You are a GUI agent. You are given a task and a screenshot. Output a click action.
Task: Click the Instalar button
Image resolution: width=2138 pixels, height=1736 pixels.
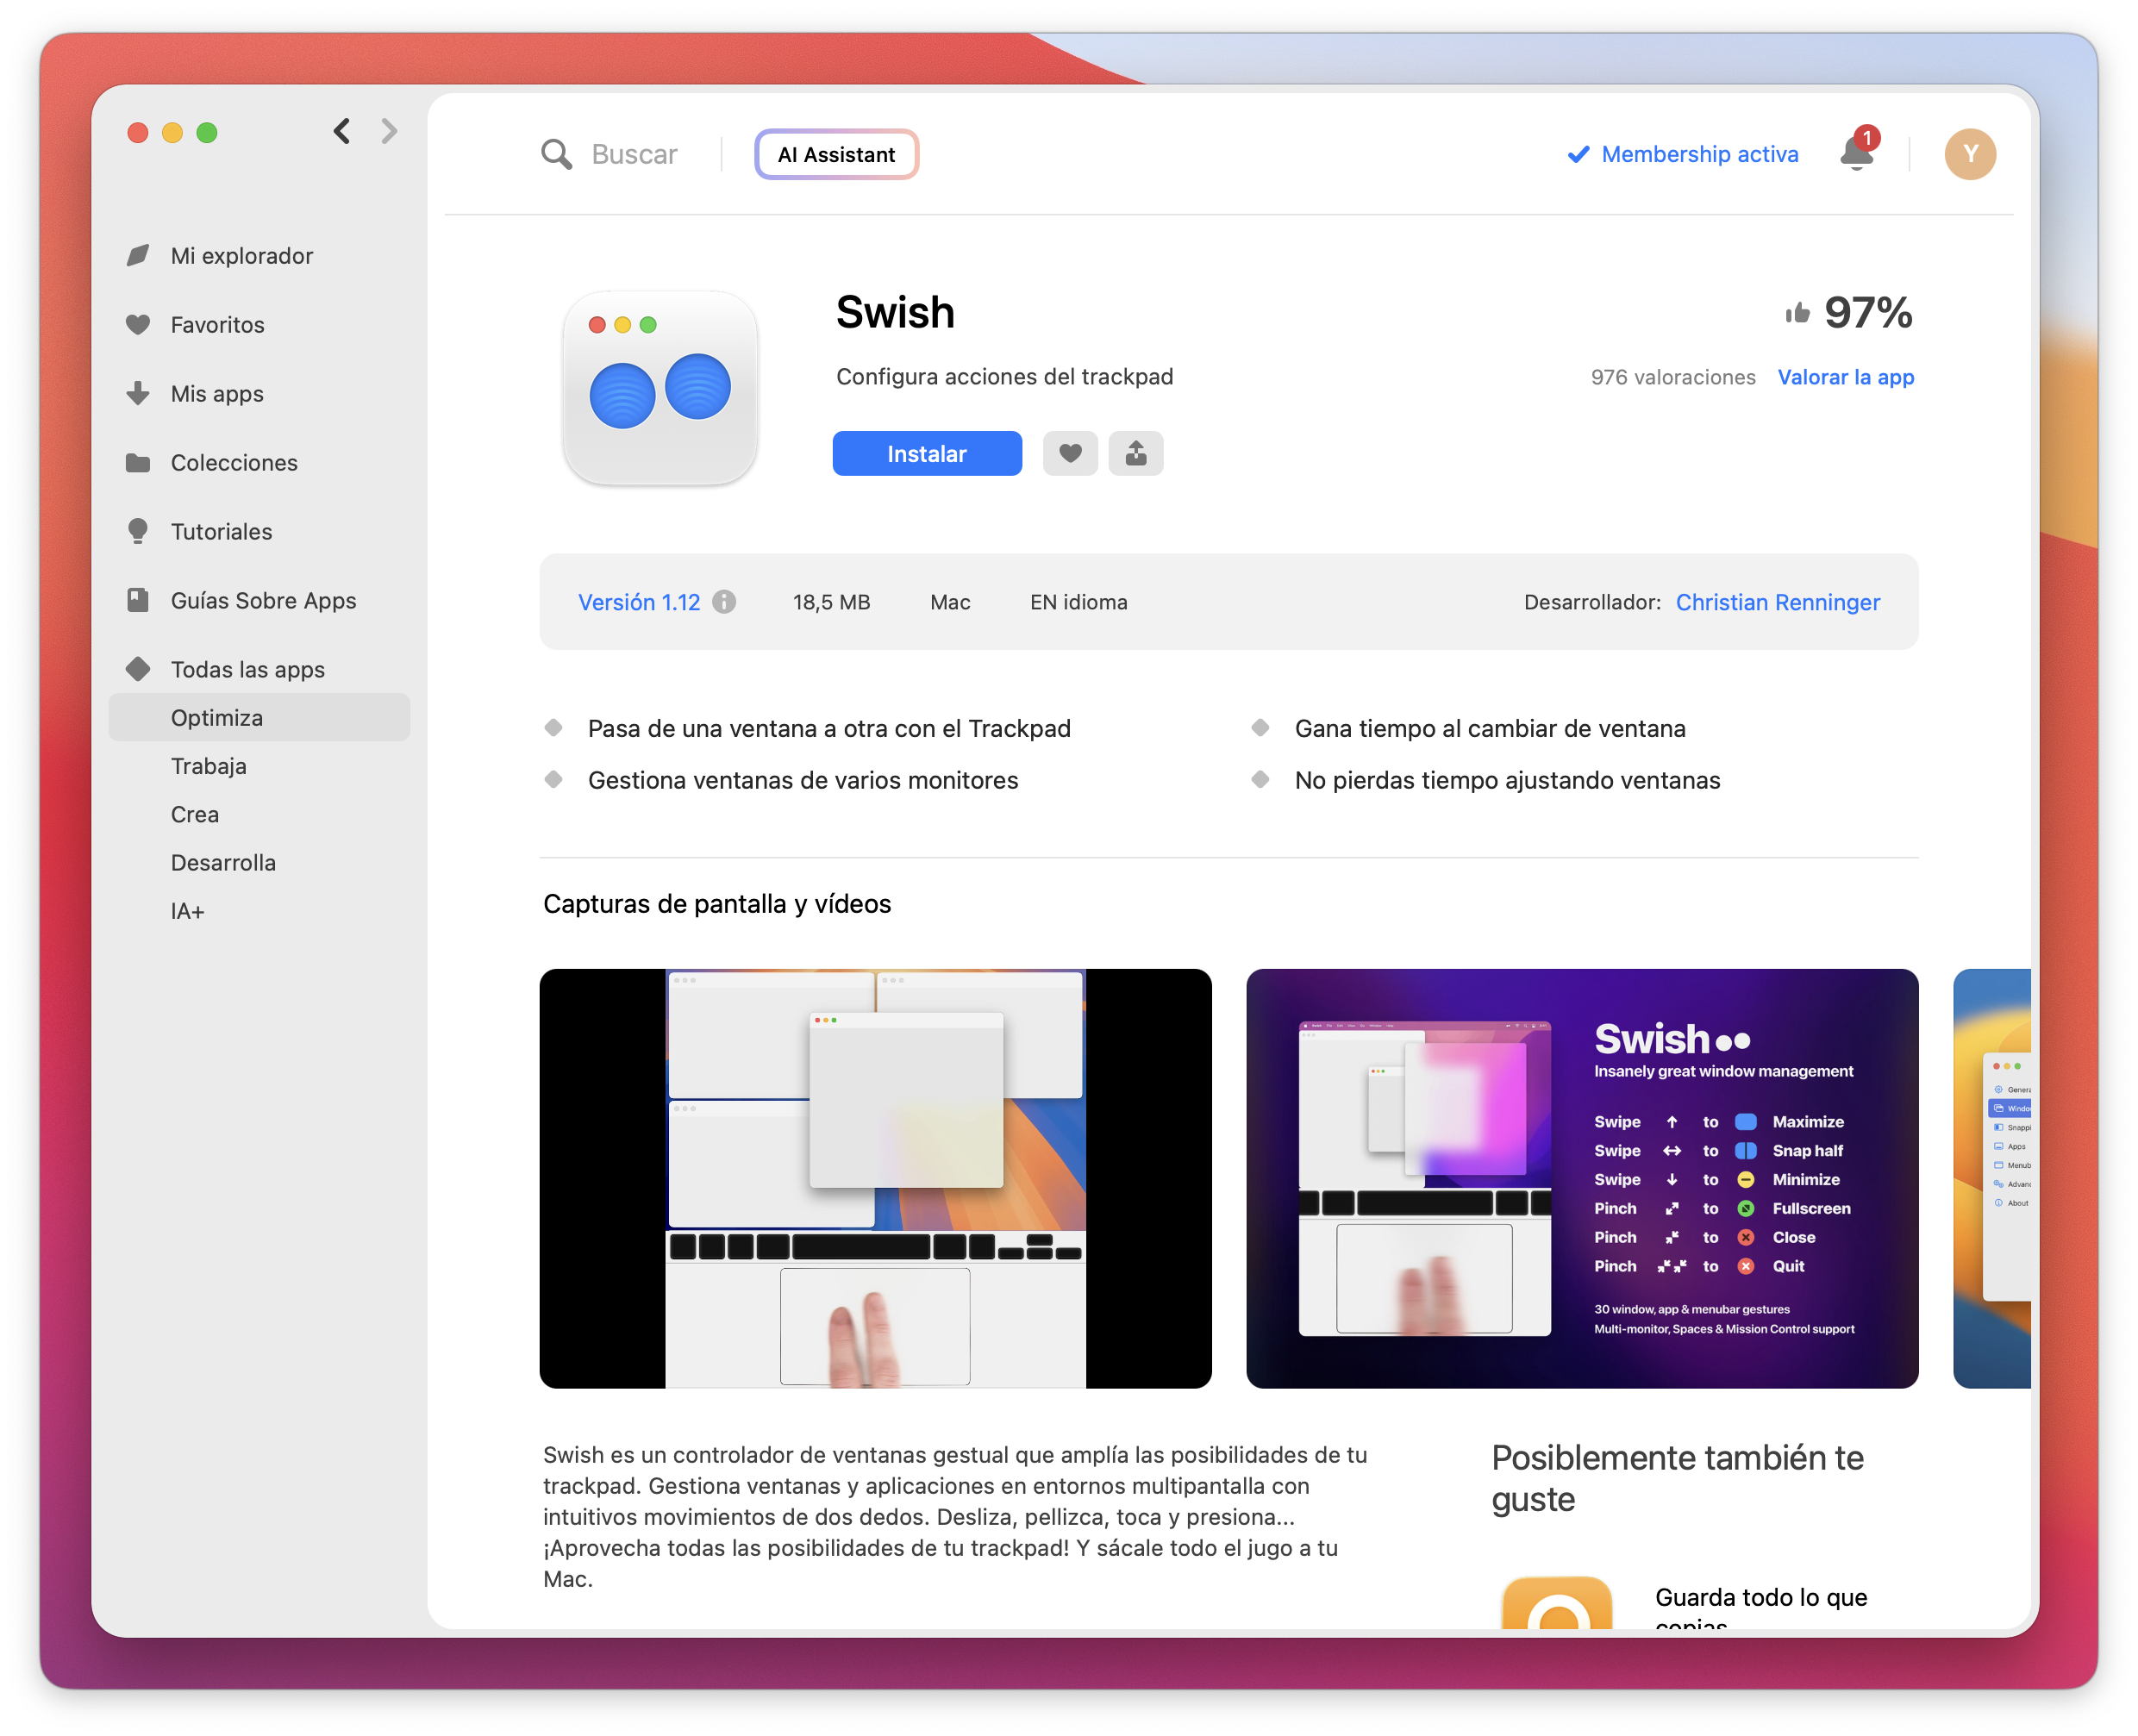(927, 453)
